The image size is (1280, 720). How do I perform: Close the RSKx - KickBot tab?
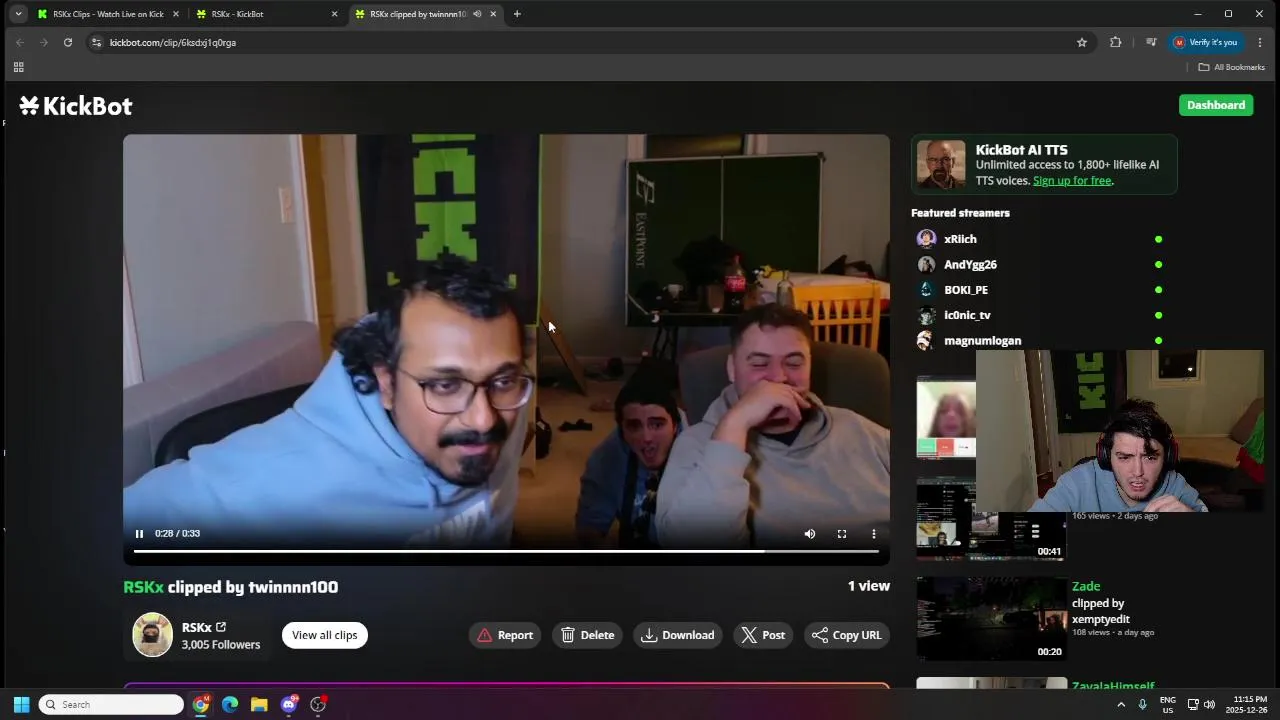(x=334, y=14)
